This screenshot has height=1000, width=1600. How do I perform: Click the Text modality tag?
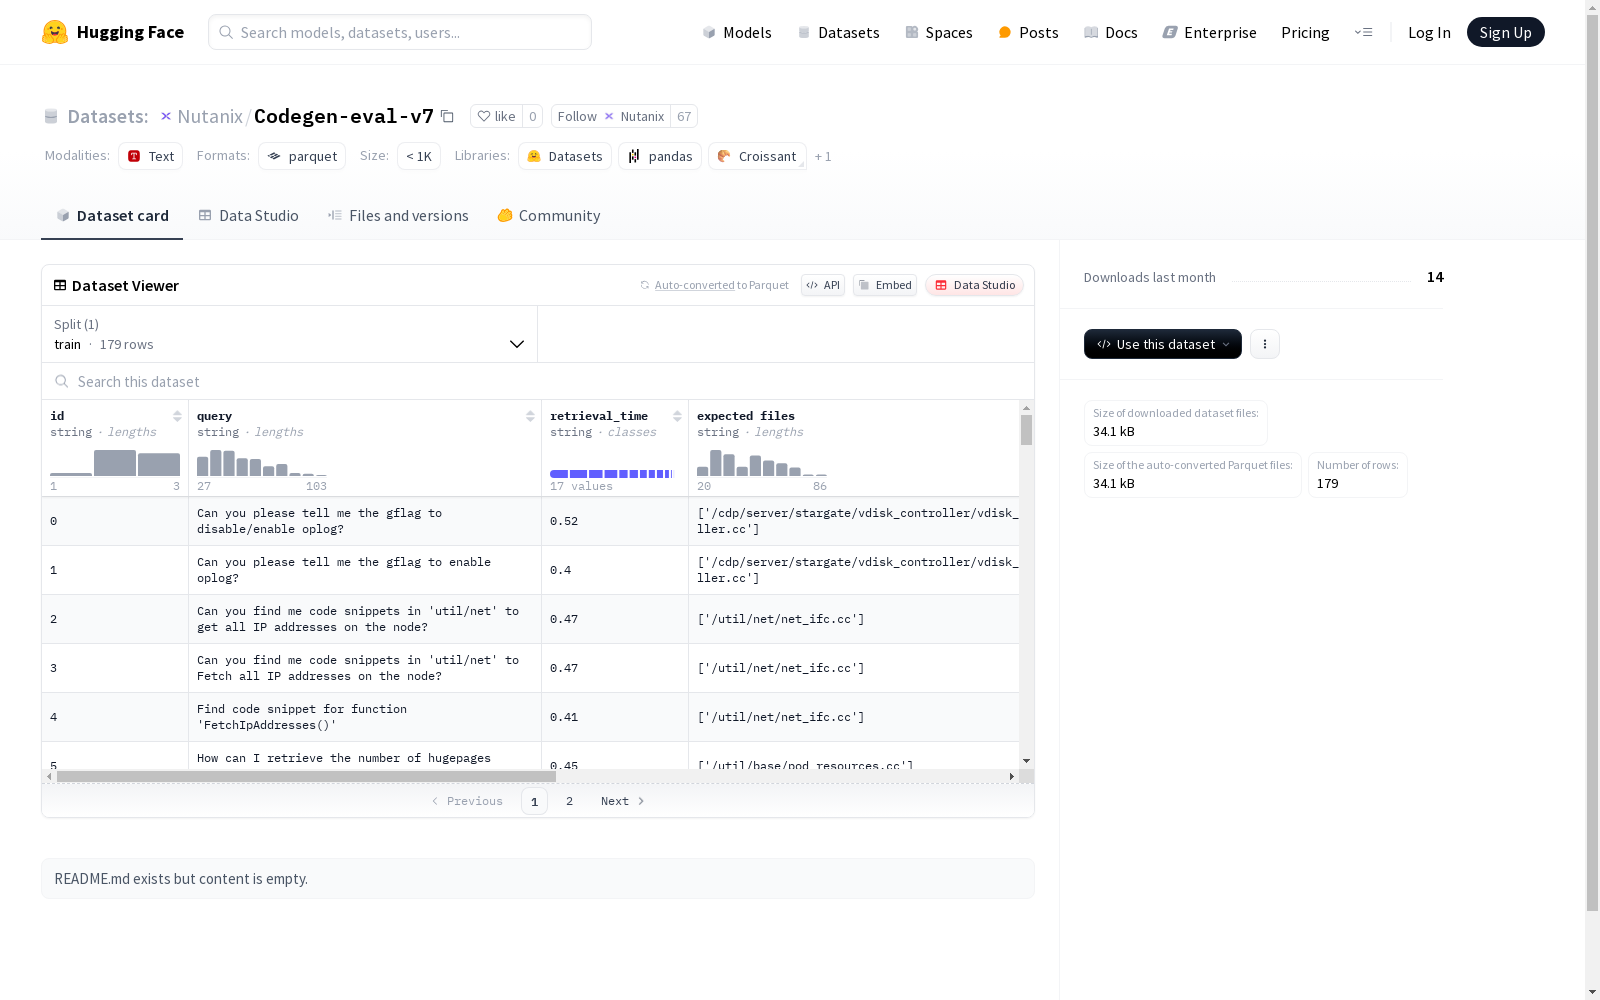coord(151,156)
